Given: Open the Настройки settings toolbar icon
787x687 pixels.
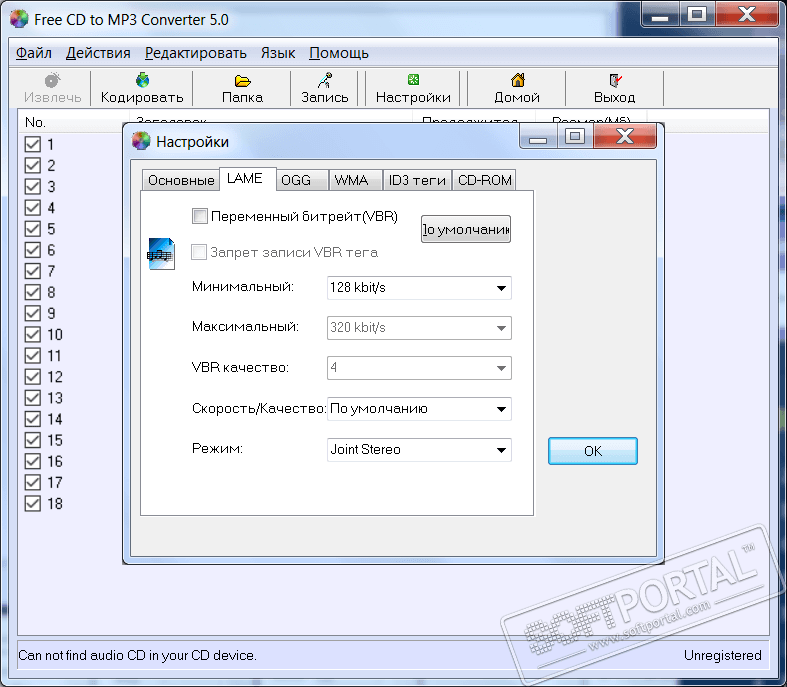Looking at the screenshot, I should (x=413, y=80).
